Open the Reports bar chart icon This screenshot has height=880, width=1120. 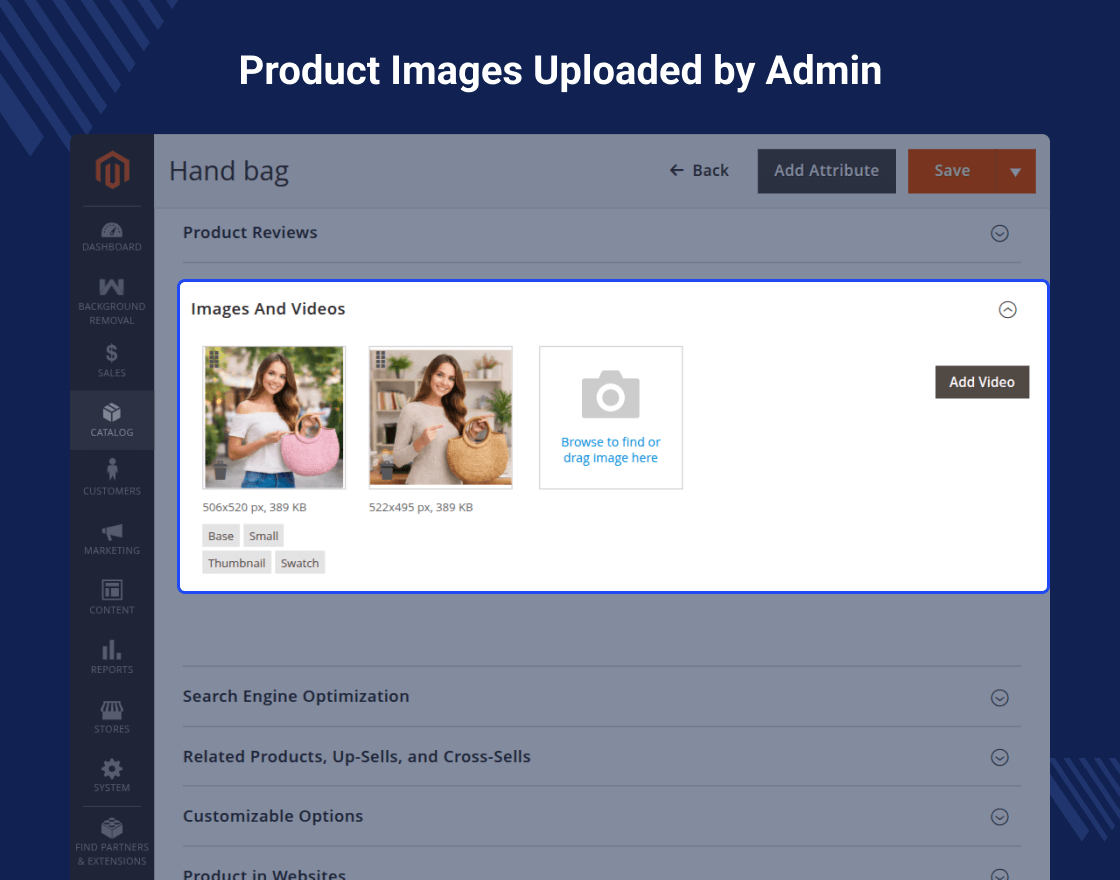pos(112,656)
